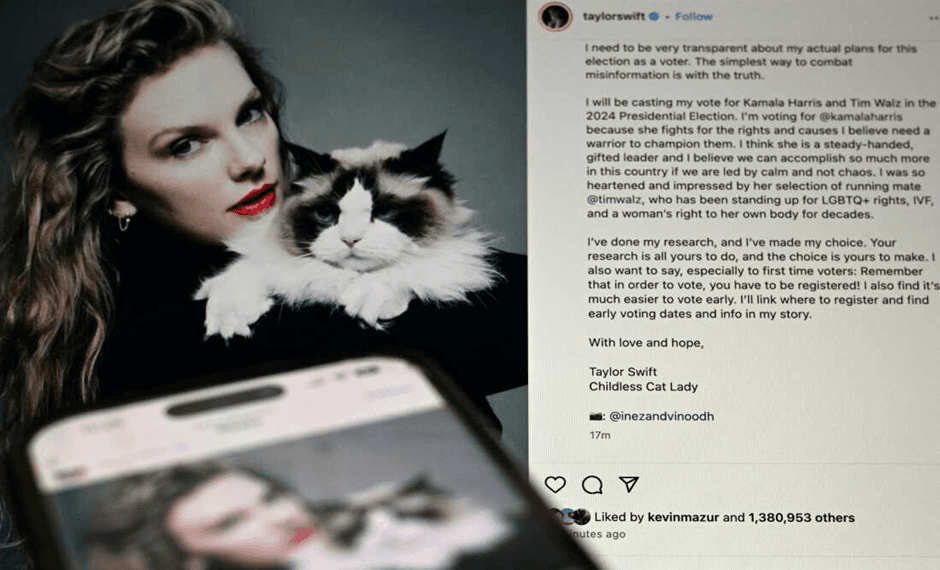Image resolution: width=940 pixels, height=570 pixels.
Task: Open the taylorswift username link
Action: pyautogui.click(x=613, y=17)
